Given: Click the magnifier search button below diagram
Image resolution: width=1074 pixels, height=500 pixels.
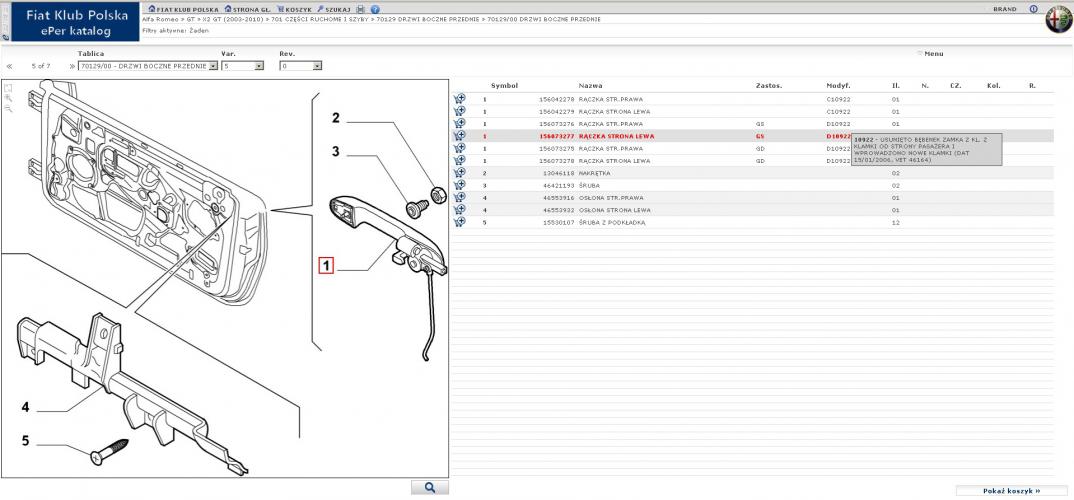Looking at the screenshot, I should coord(429,487).
